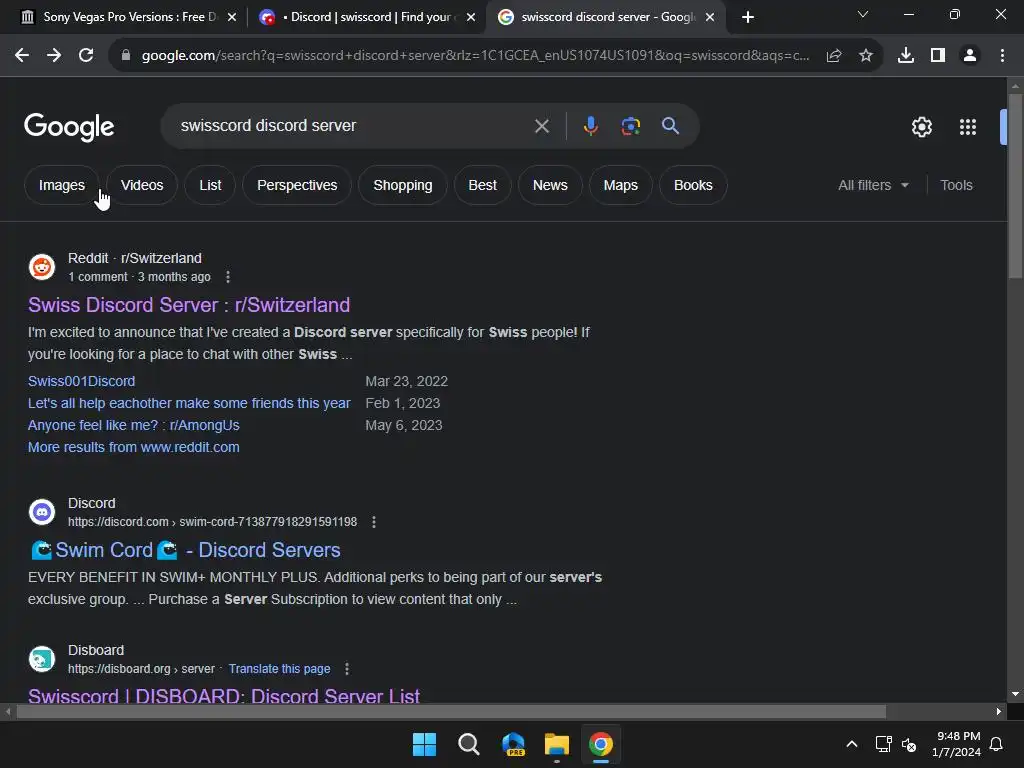Focus the Chrome address bar URL
The width and height of the screenshot is (1024, 768).
pyautogui.click(x=475, y=56)
